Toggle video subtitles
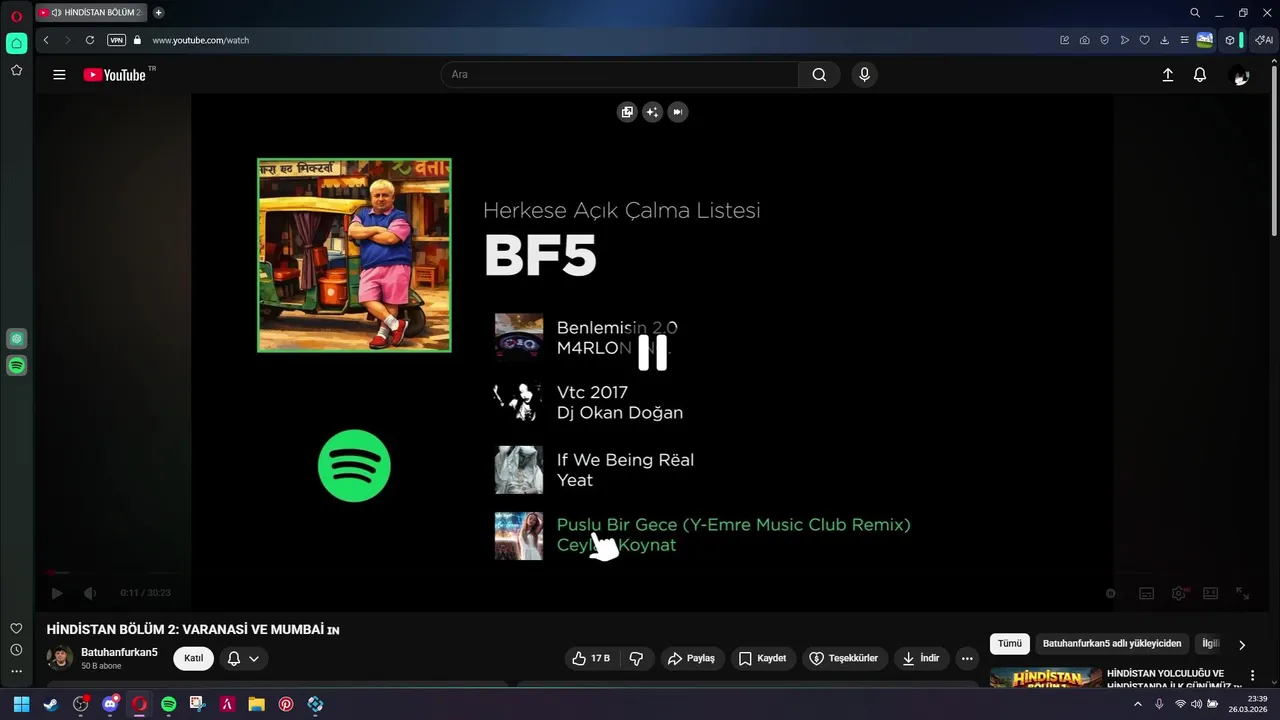Image resolution: width=1280 pixels, height=720 pixels. click(x=1147, y=593)
